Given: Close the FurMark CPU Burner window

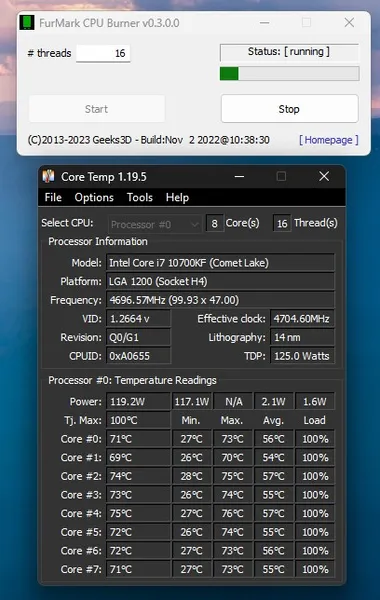Looking at the screenshot, I should 349,23.
